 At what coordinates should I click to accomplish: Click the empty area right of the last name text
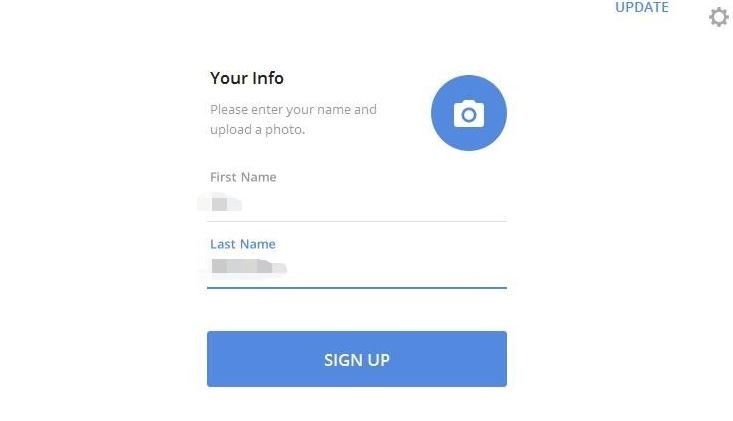[x=397, y=267]
